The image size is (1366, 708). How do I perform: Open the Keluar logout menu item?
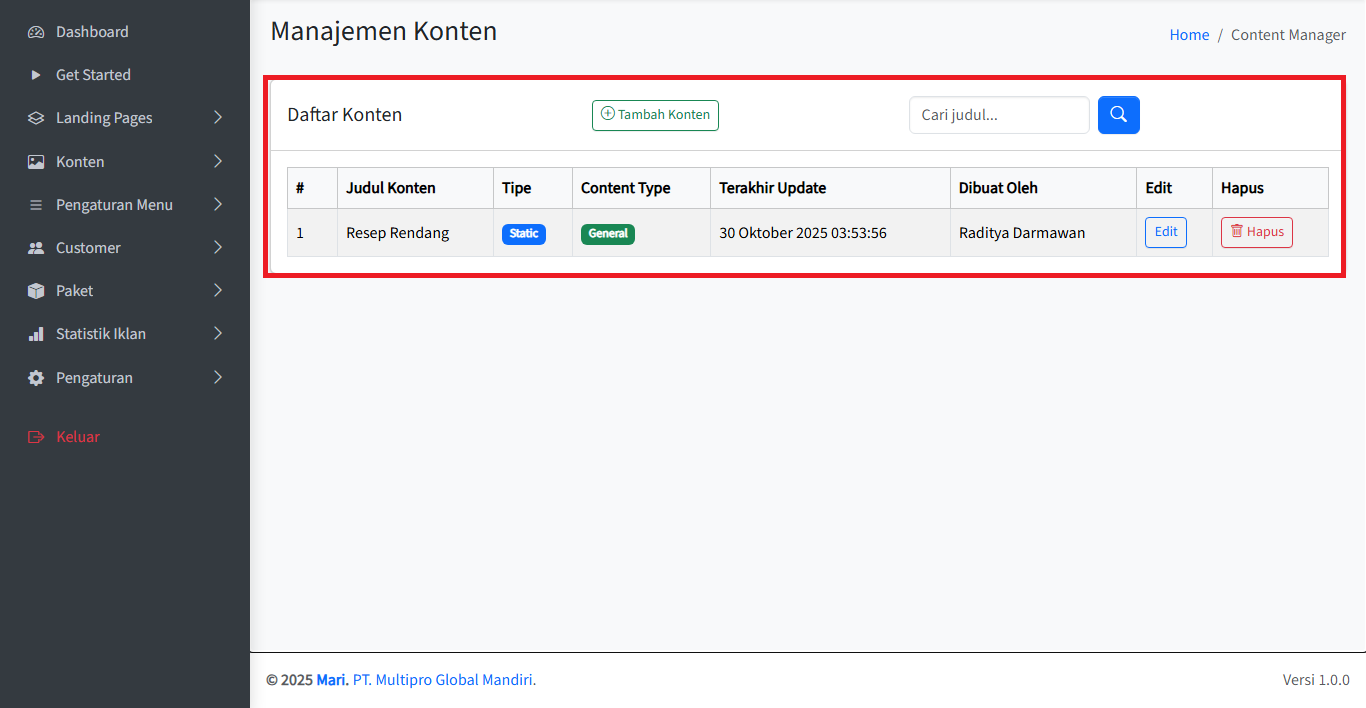77,437
